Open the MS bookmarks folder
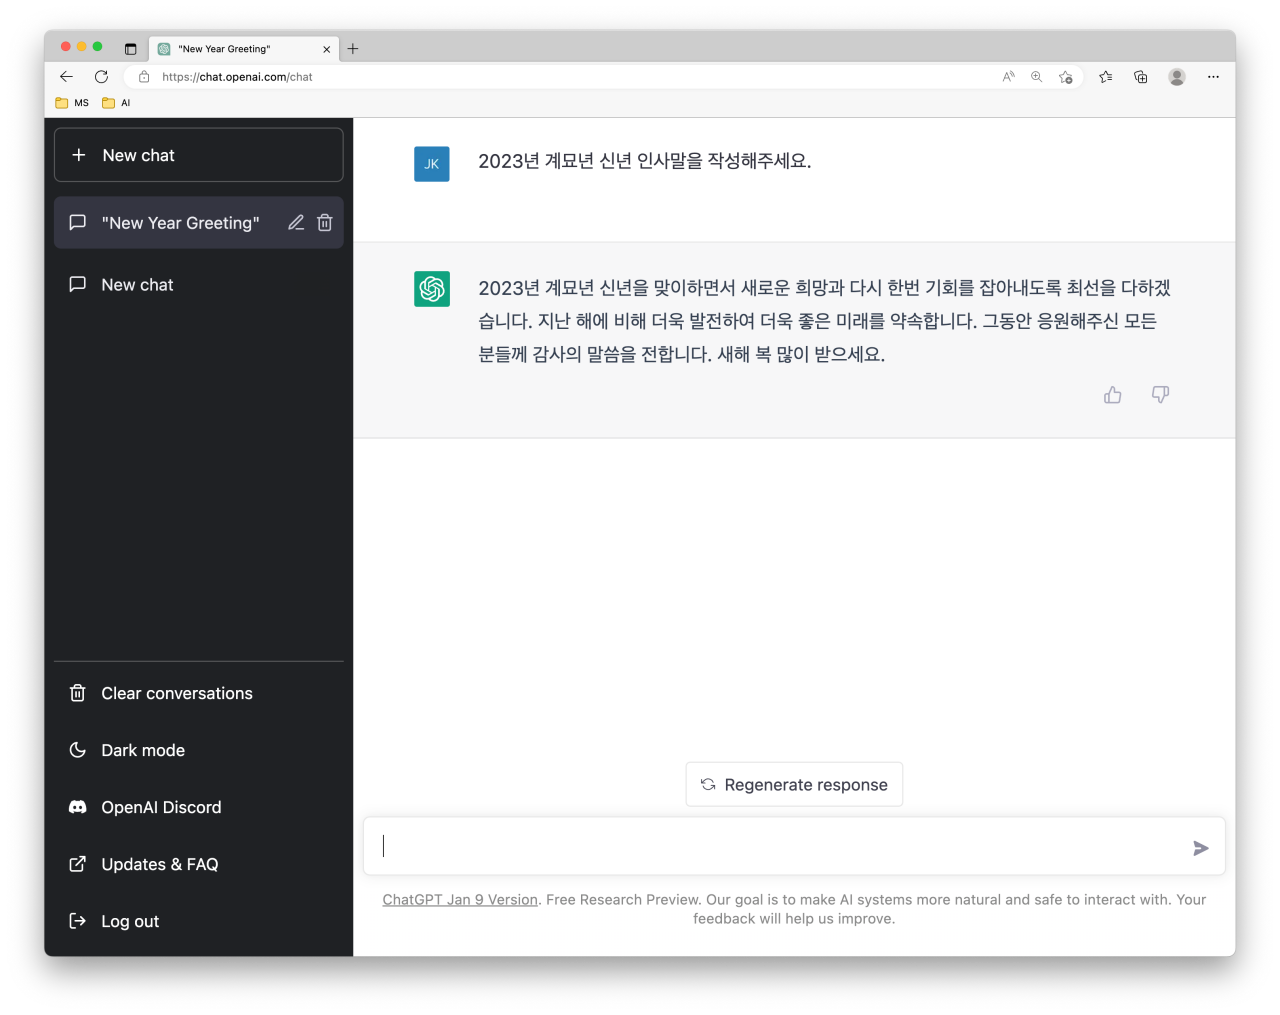 [x=72, y=103]
